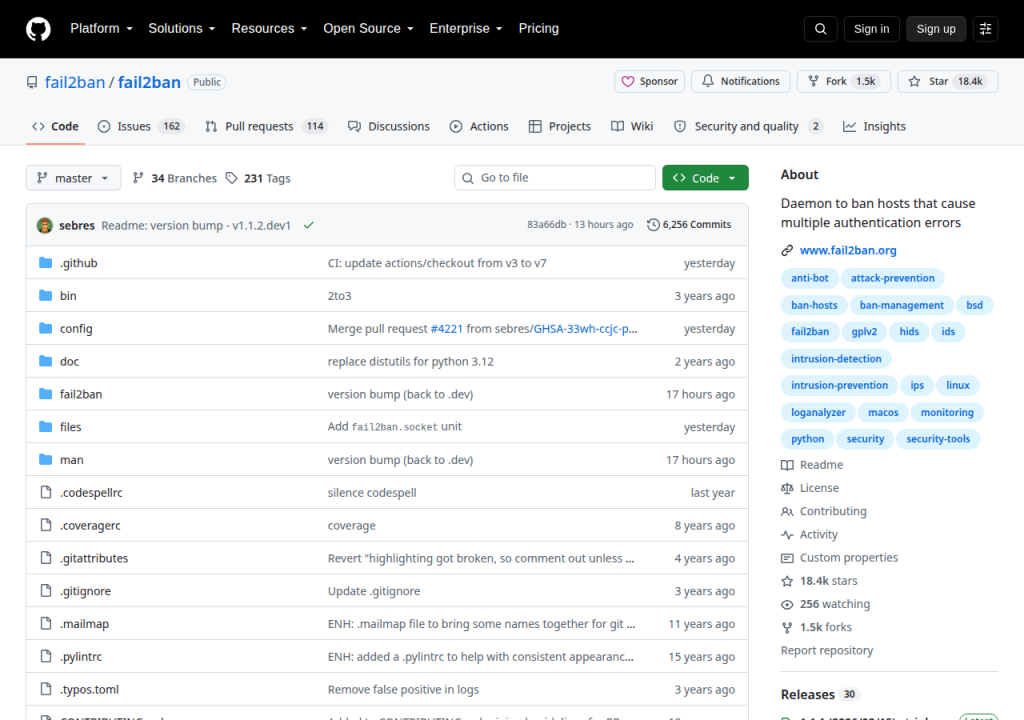Click Report repository link
This screenshot has width=1024, height=720.
click(x=827, y=650)
